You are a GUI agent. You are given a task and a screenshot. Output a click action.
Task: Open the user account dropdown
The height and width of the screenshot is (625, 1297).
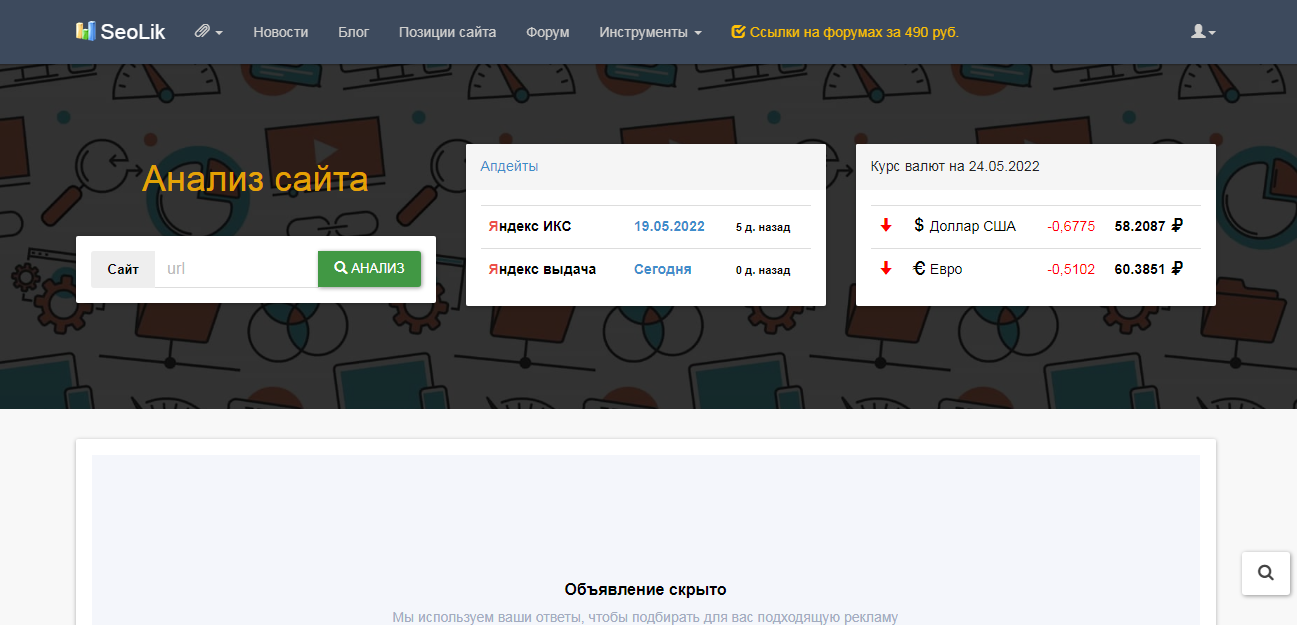pos(1203,32)
